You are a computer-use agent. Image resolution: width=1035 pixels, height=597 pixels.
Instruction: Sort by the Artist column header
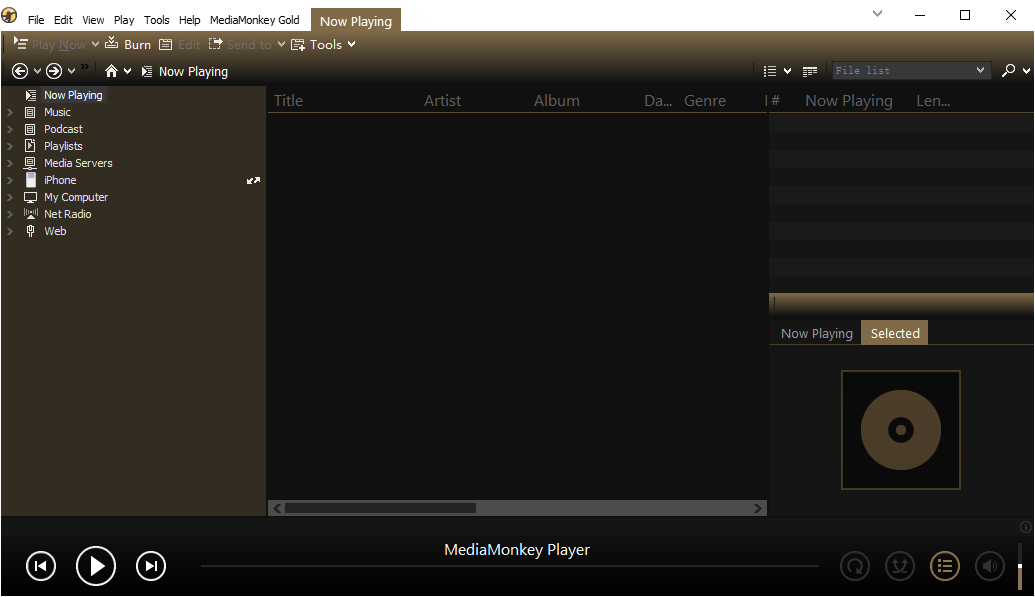click(x=442, y=100)
